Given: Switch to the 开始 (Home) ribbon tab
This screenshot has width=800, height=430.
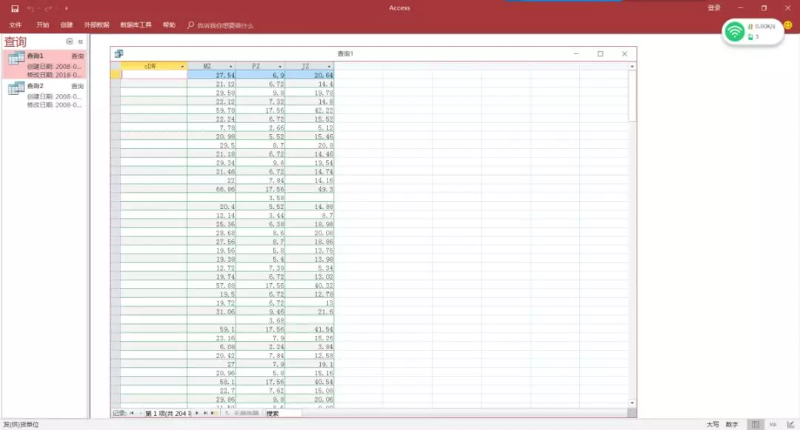Looking at the screenshot, I should point(42,25).
